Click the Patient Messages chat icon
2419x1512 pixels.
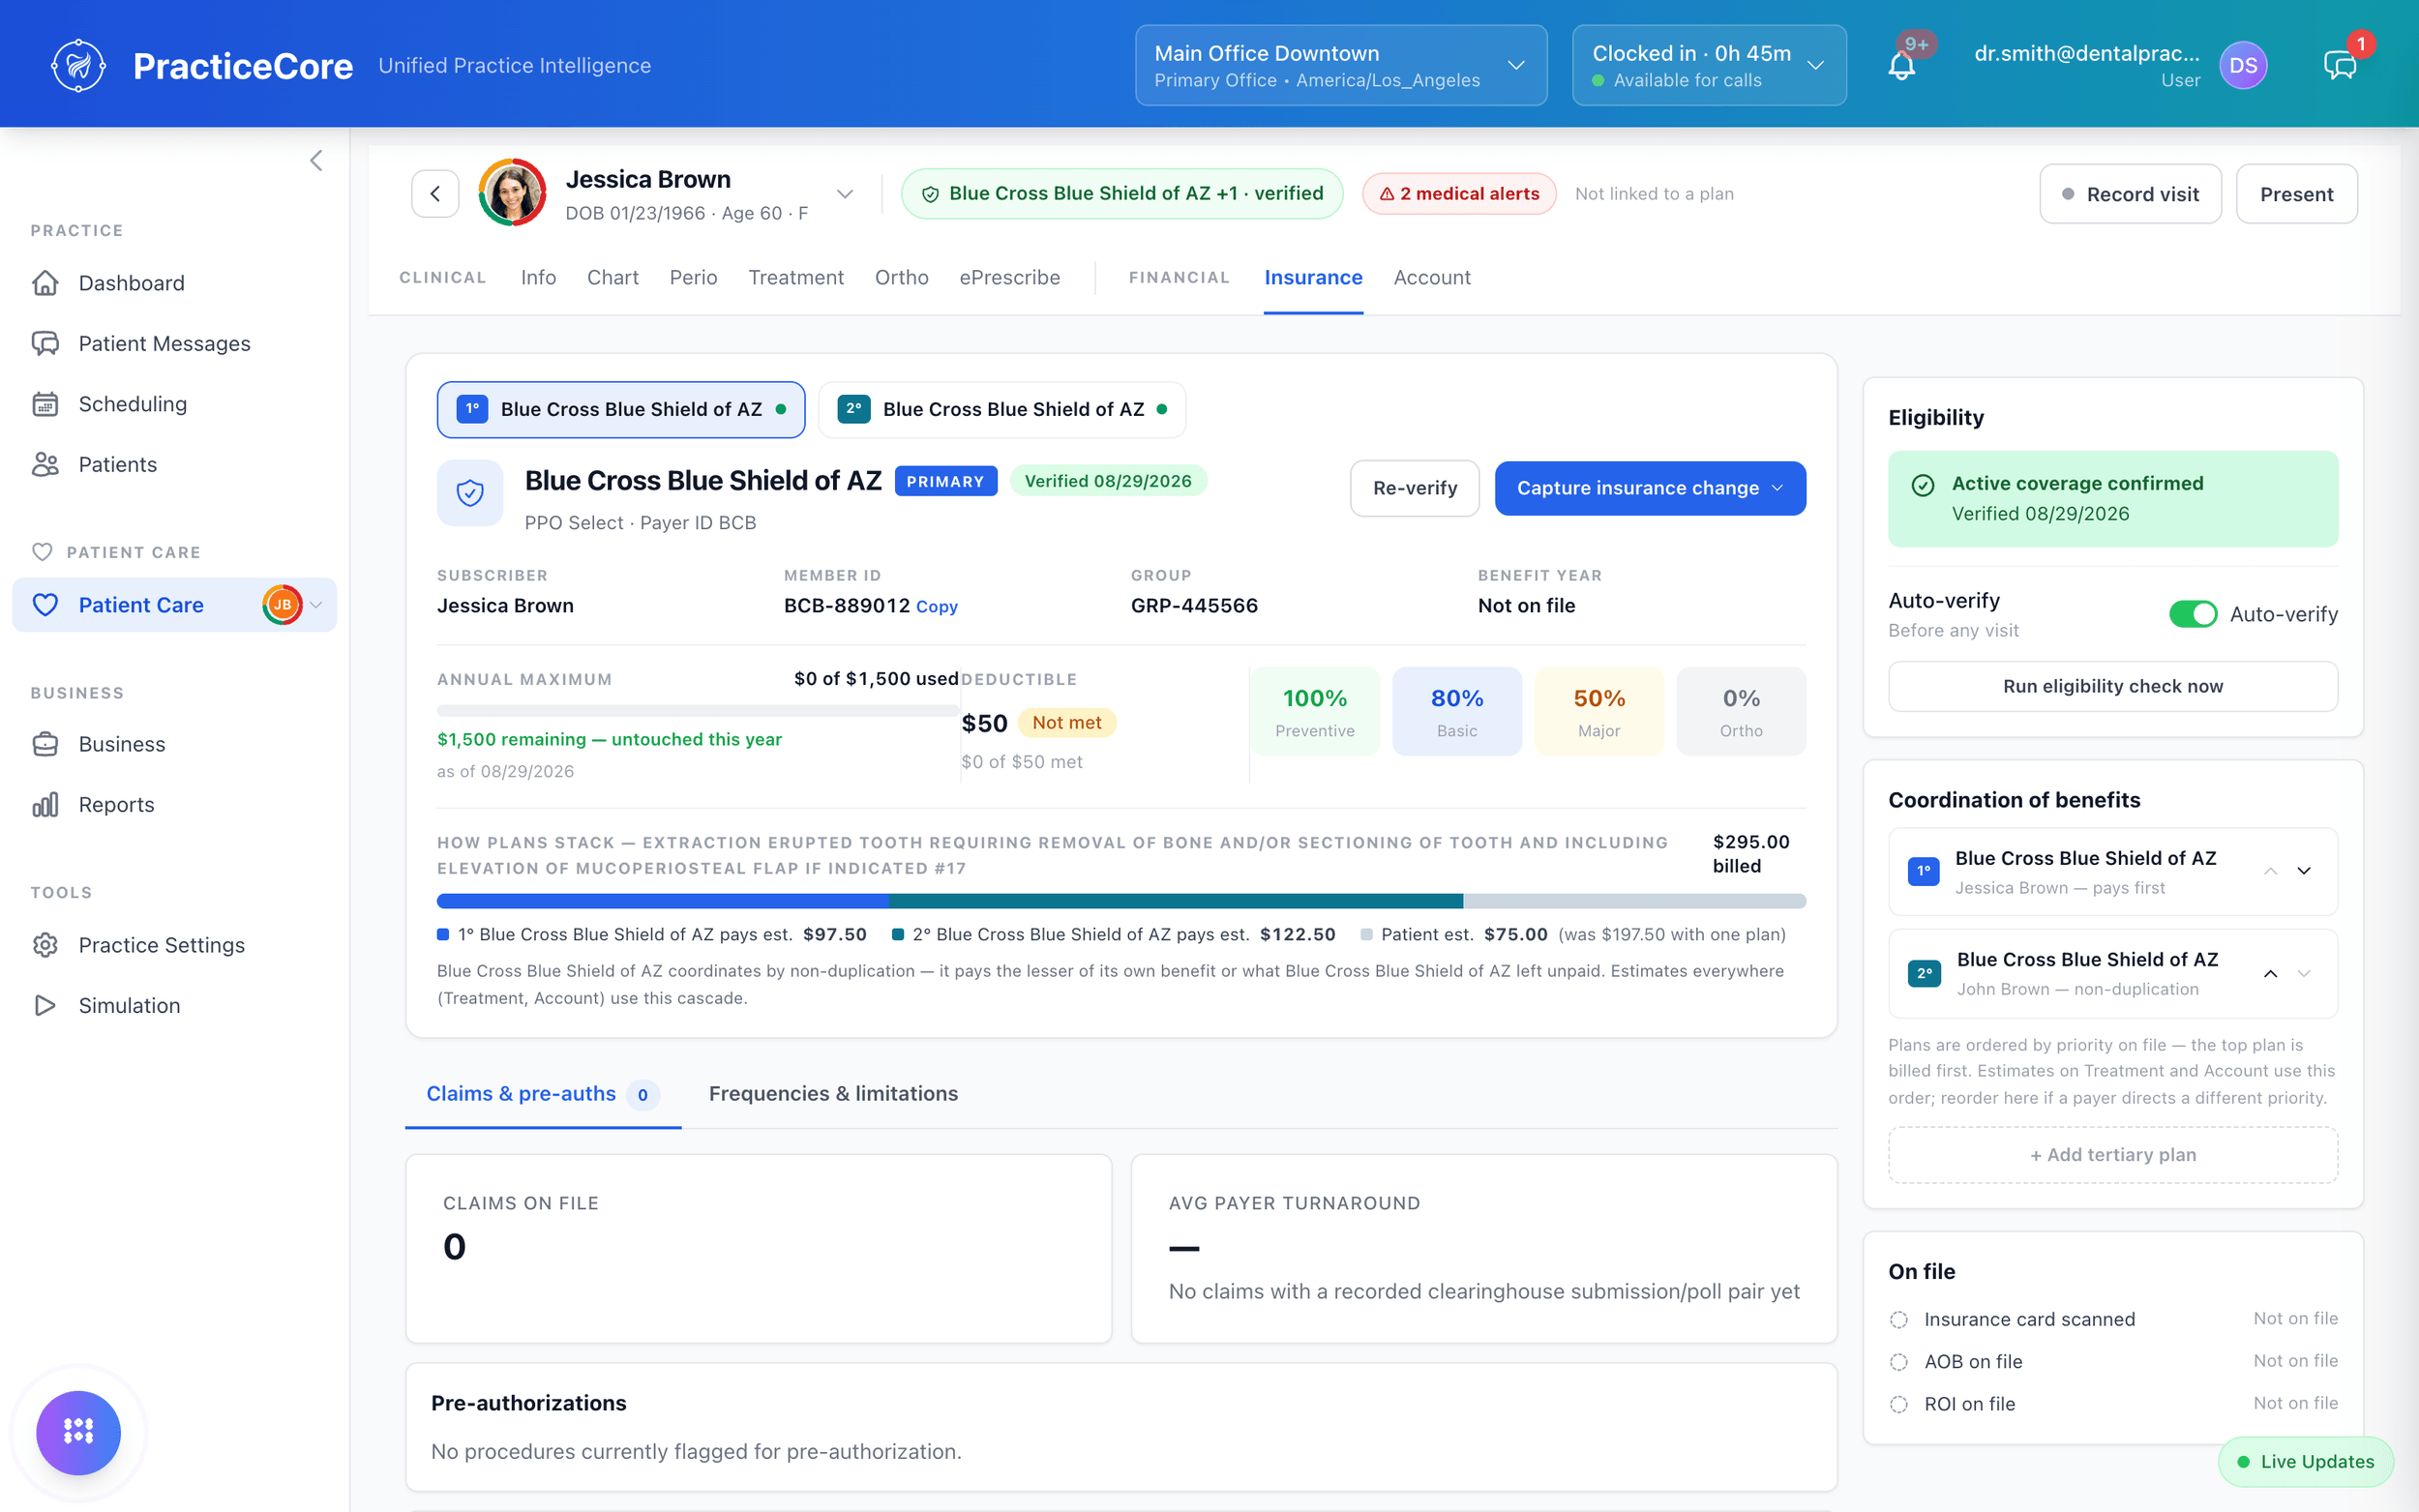click(45, 343)
